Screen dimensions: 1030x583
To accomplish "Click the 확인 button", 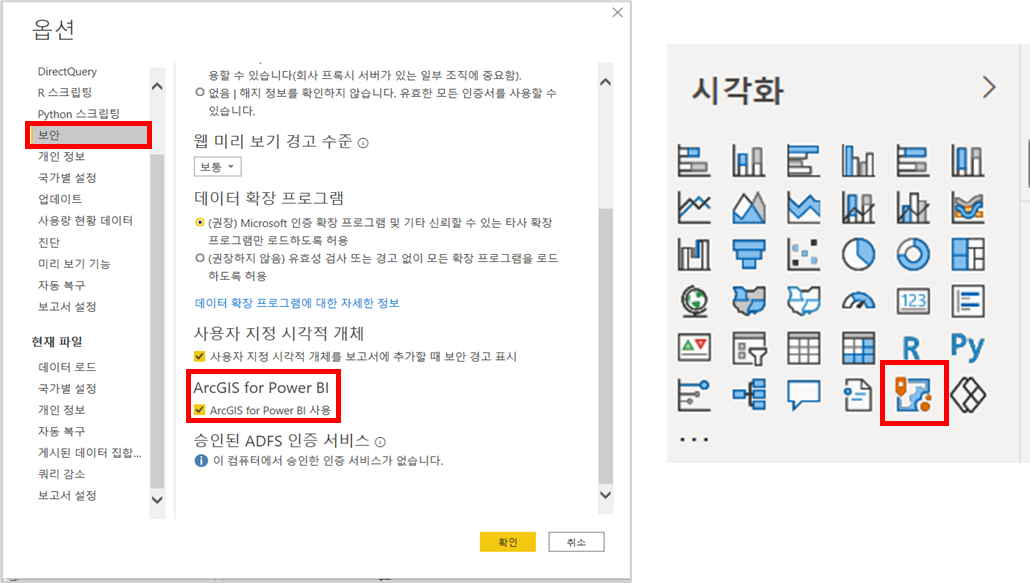I will click(x=508, y=542).
